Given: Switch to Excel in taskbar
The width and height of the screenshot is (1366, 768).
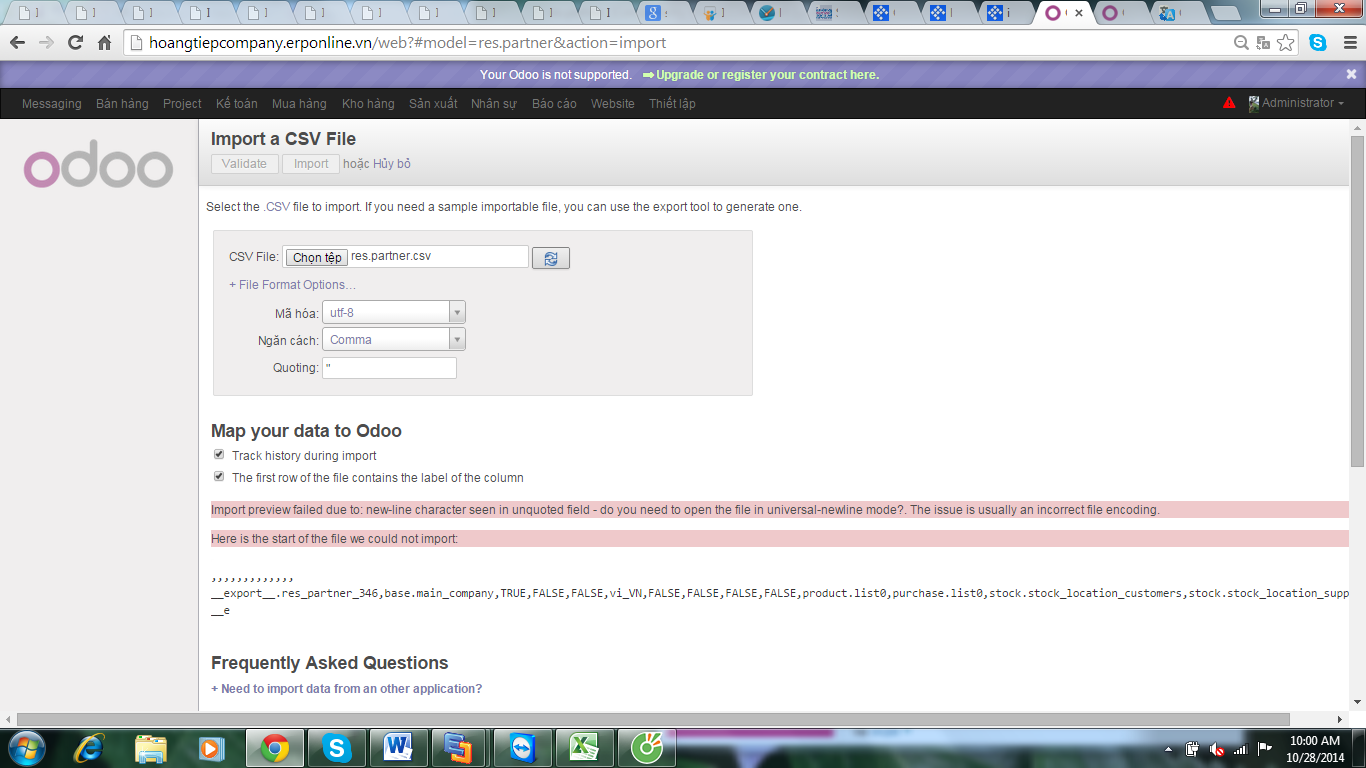Looking at the screenshot, I should coord(583,748).
